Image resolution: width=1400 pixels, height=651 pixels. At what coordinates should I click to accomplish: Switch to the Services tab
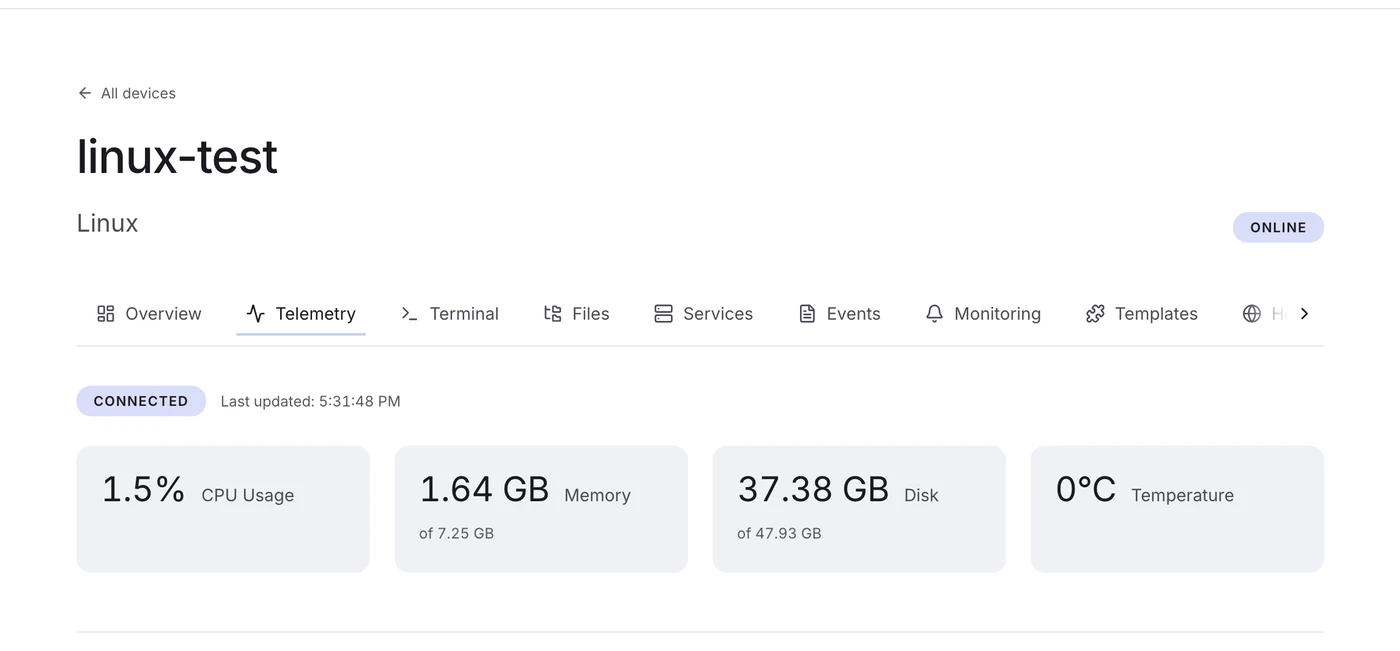(703, 314)
